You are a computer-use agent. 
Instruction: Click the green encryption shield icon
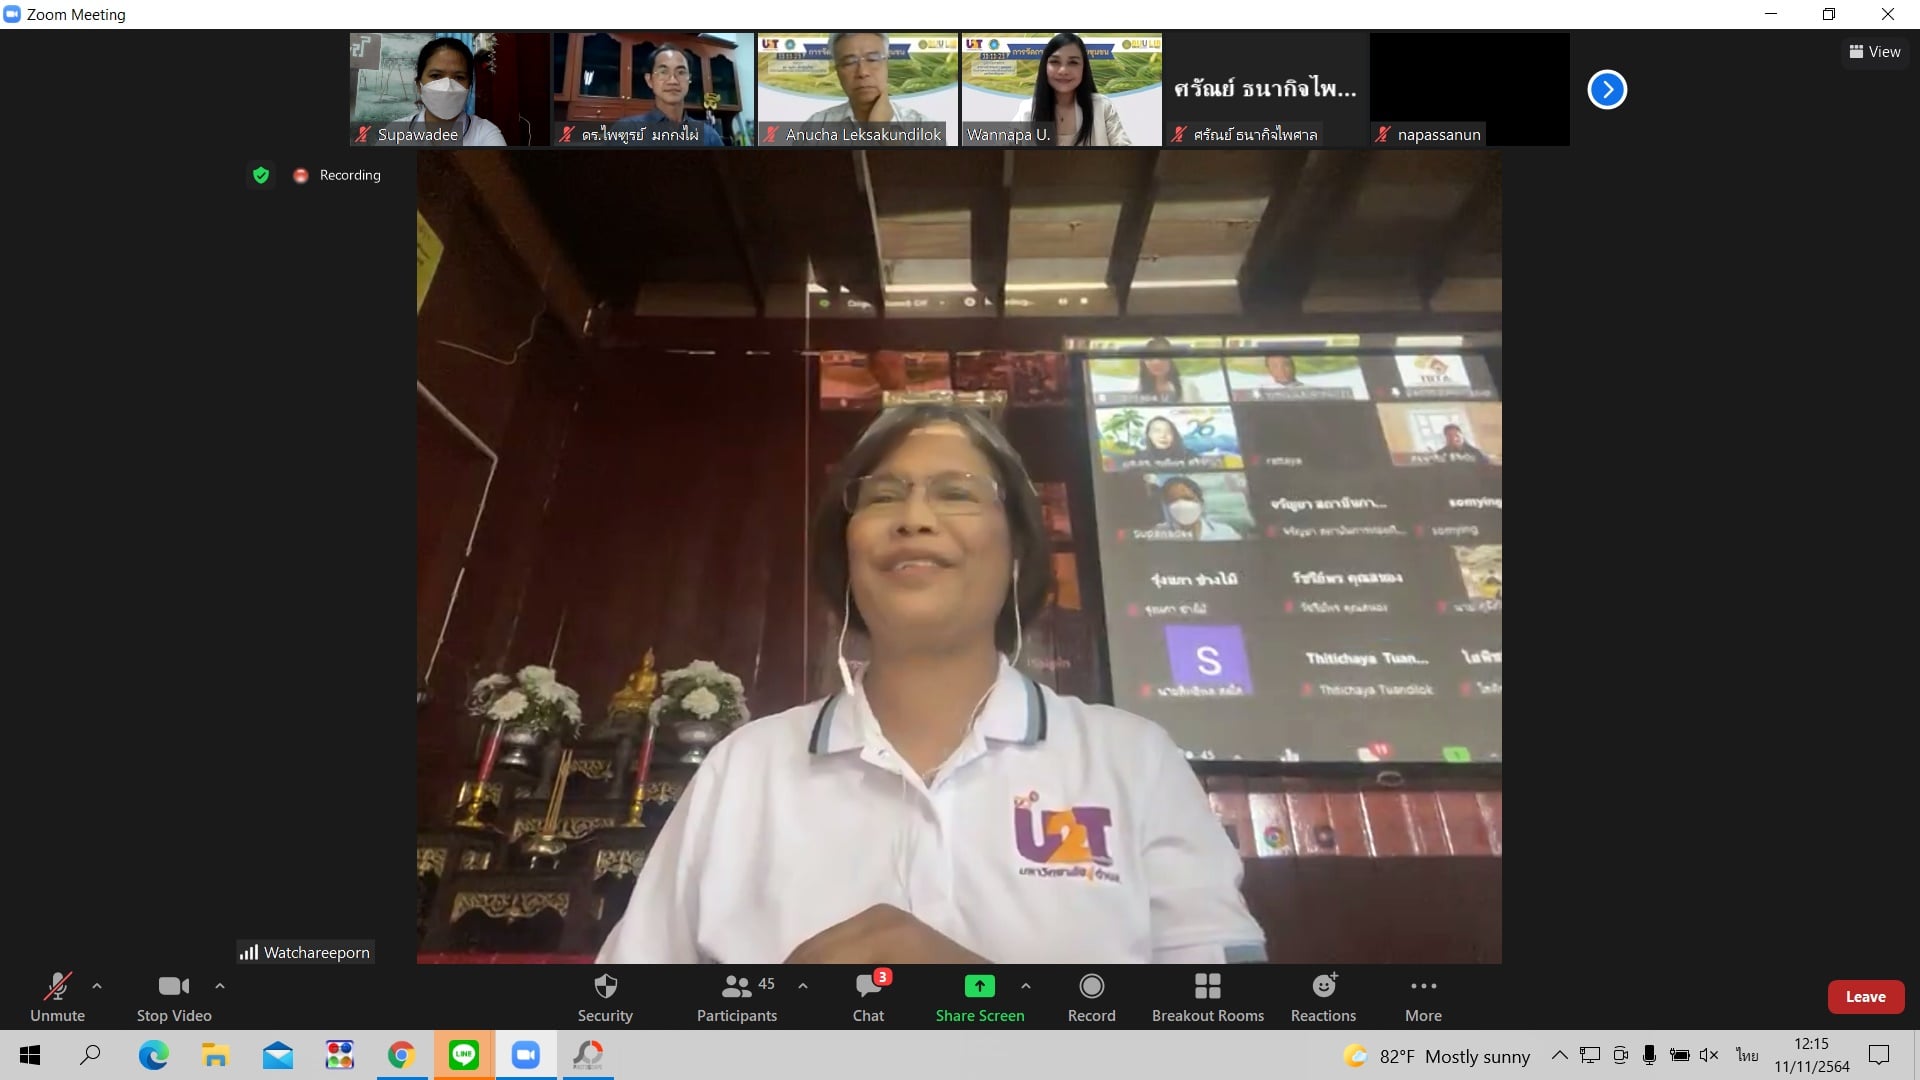(261, 175)
